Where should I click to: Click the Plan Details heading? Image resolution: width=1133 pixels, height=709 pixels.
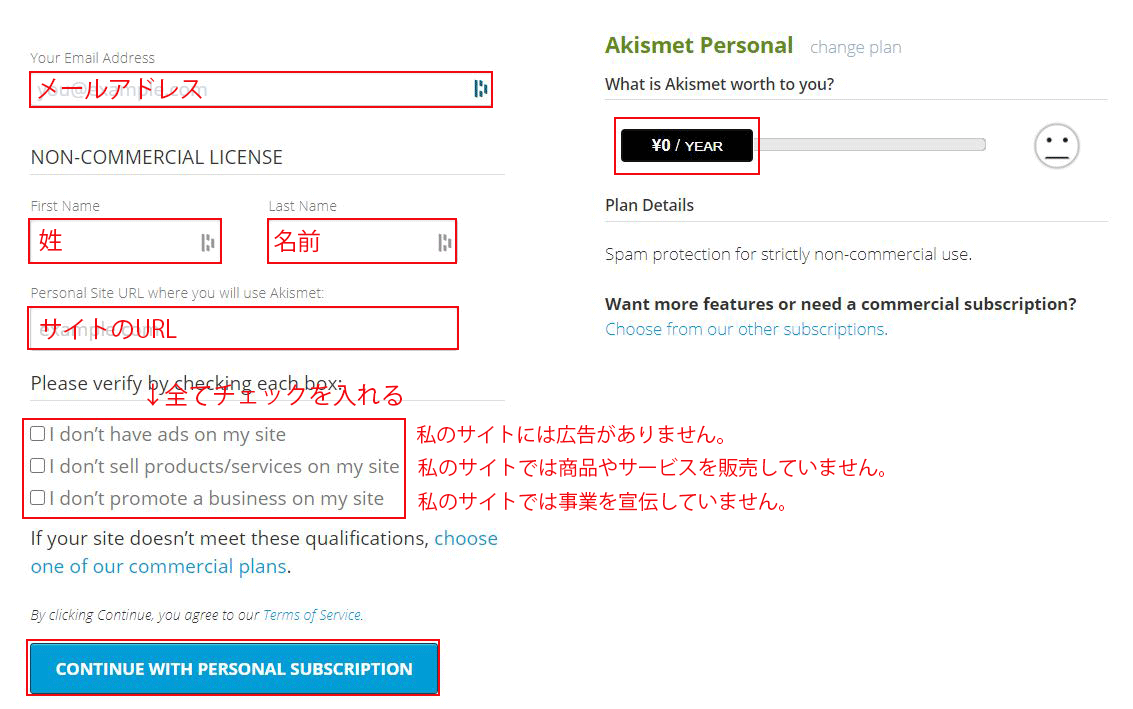[649, 205]
